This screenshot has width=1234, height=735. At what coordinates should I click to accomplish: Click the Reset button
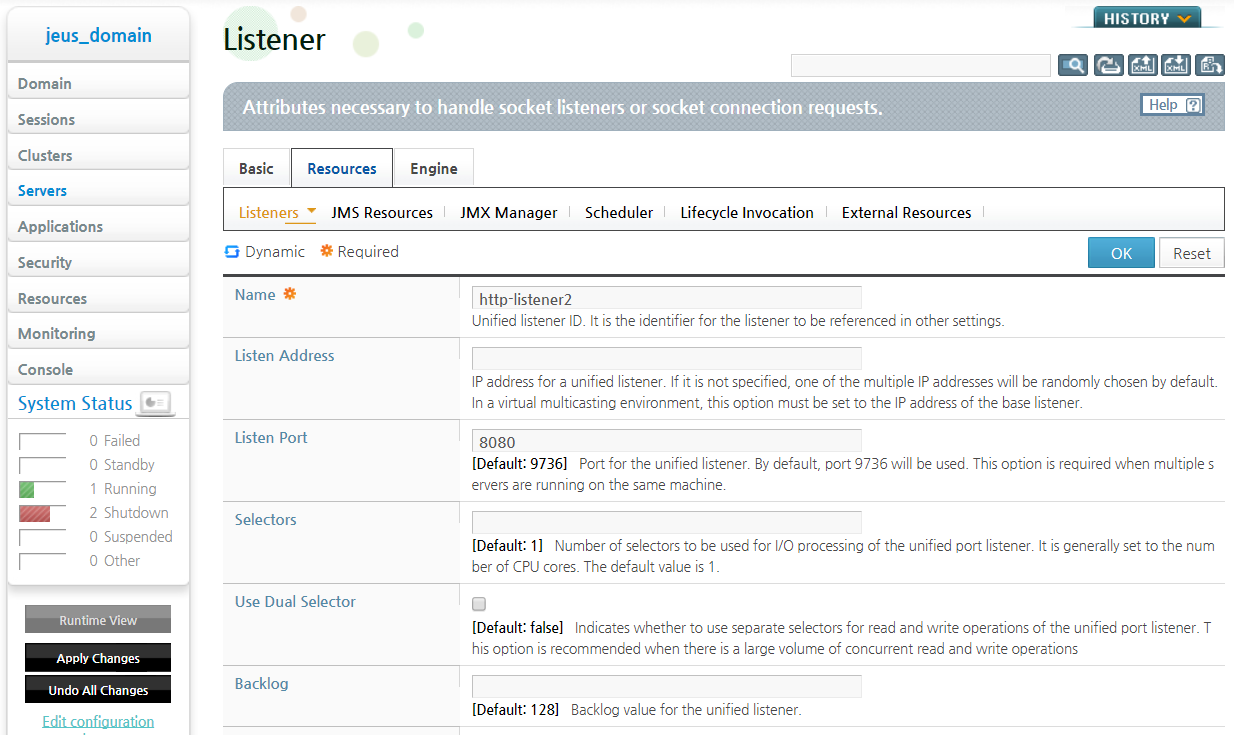[x=1192, y=253]
